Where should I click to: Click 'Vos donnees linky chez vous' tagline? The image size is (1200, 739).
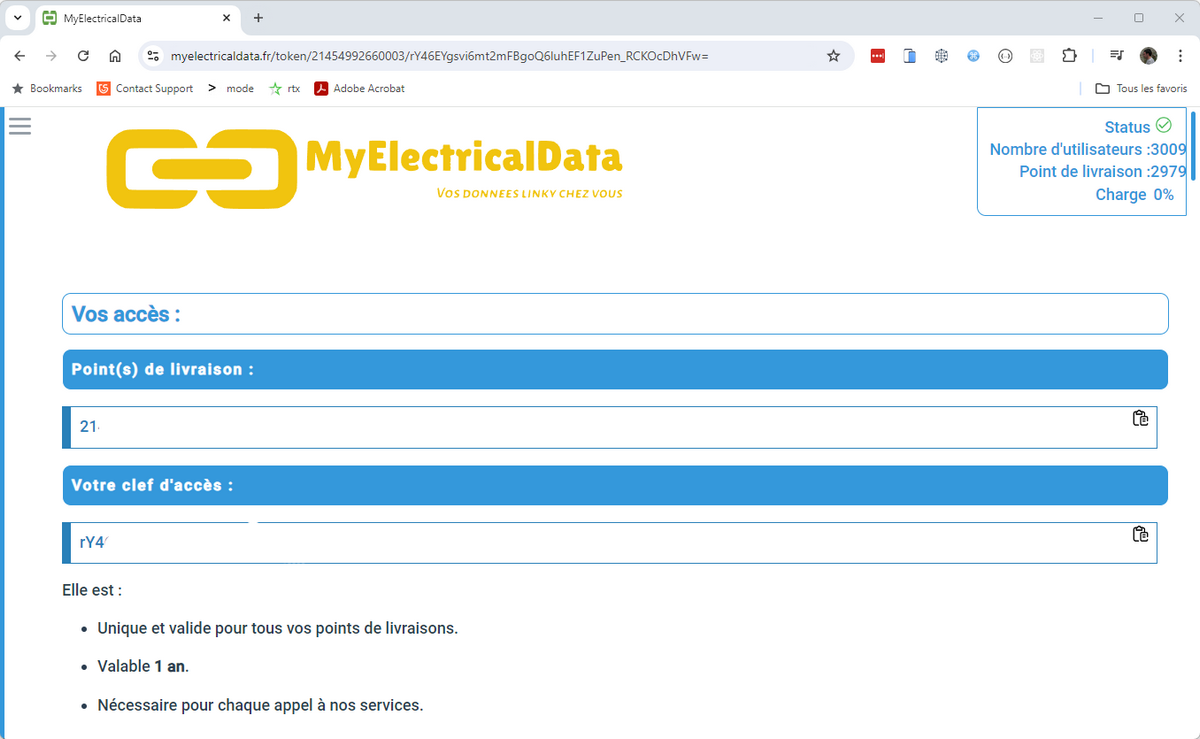[x=530, y=194]
